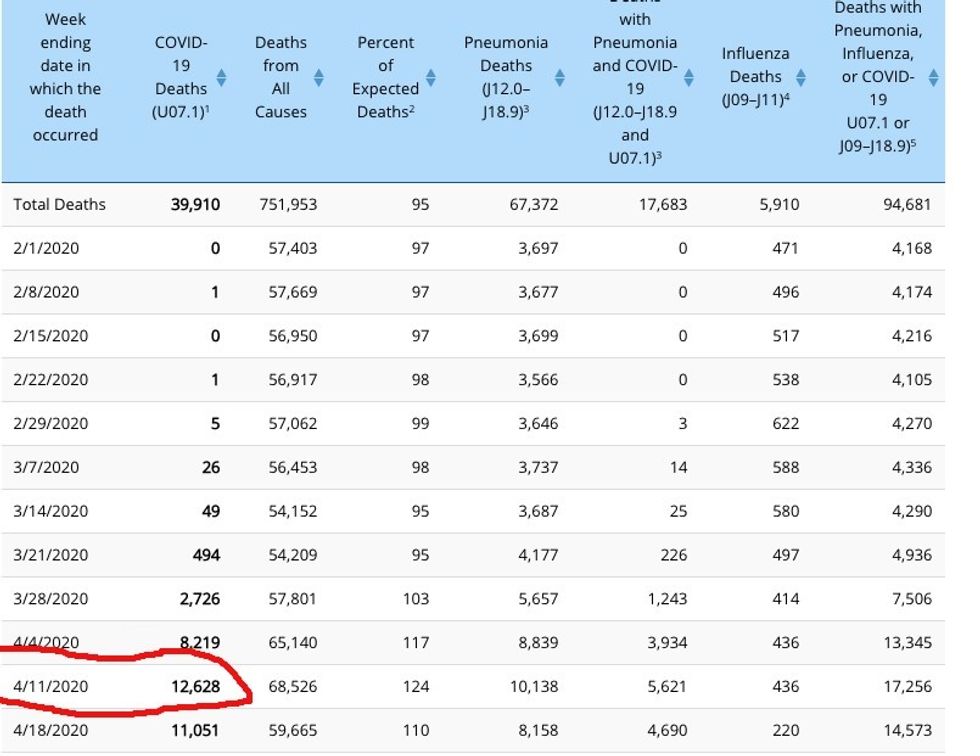Click the 4/11/2020 date cell
980x756 pixels.
51,686
